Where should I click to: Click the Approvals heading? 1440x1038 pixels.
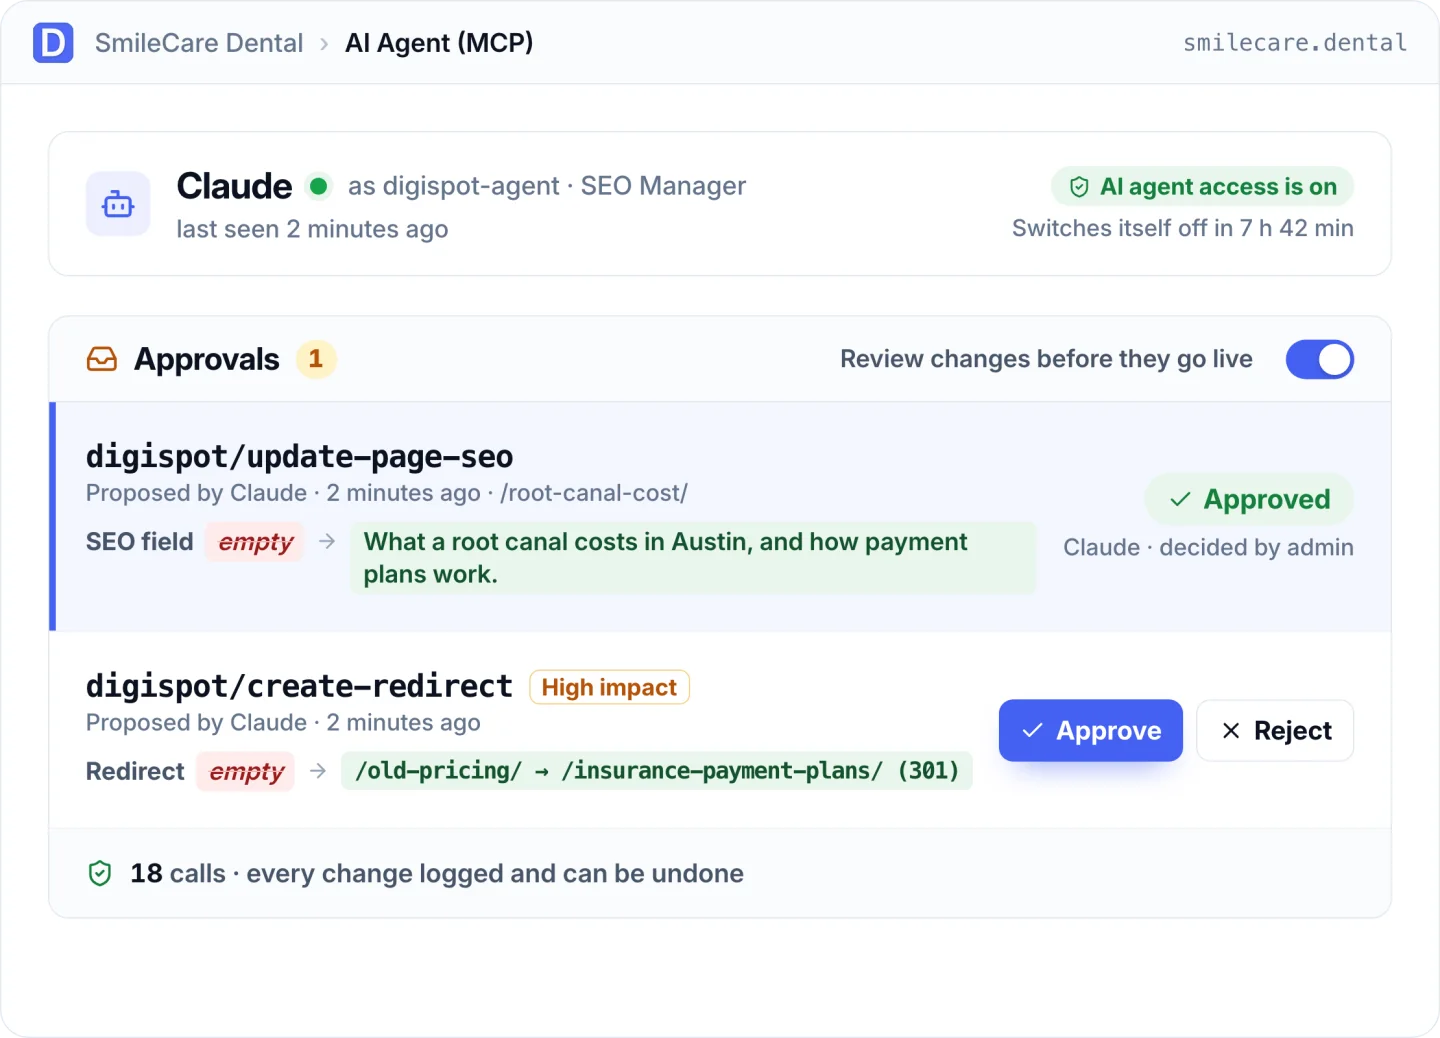[207, 359]
